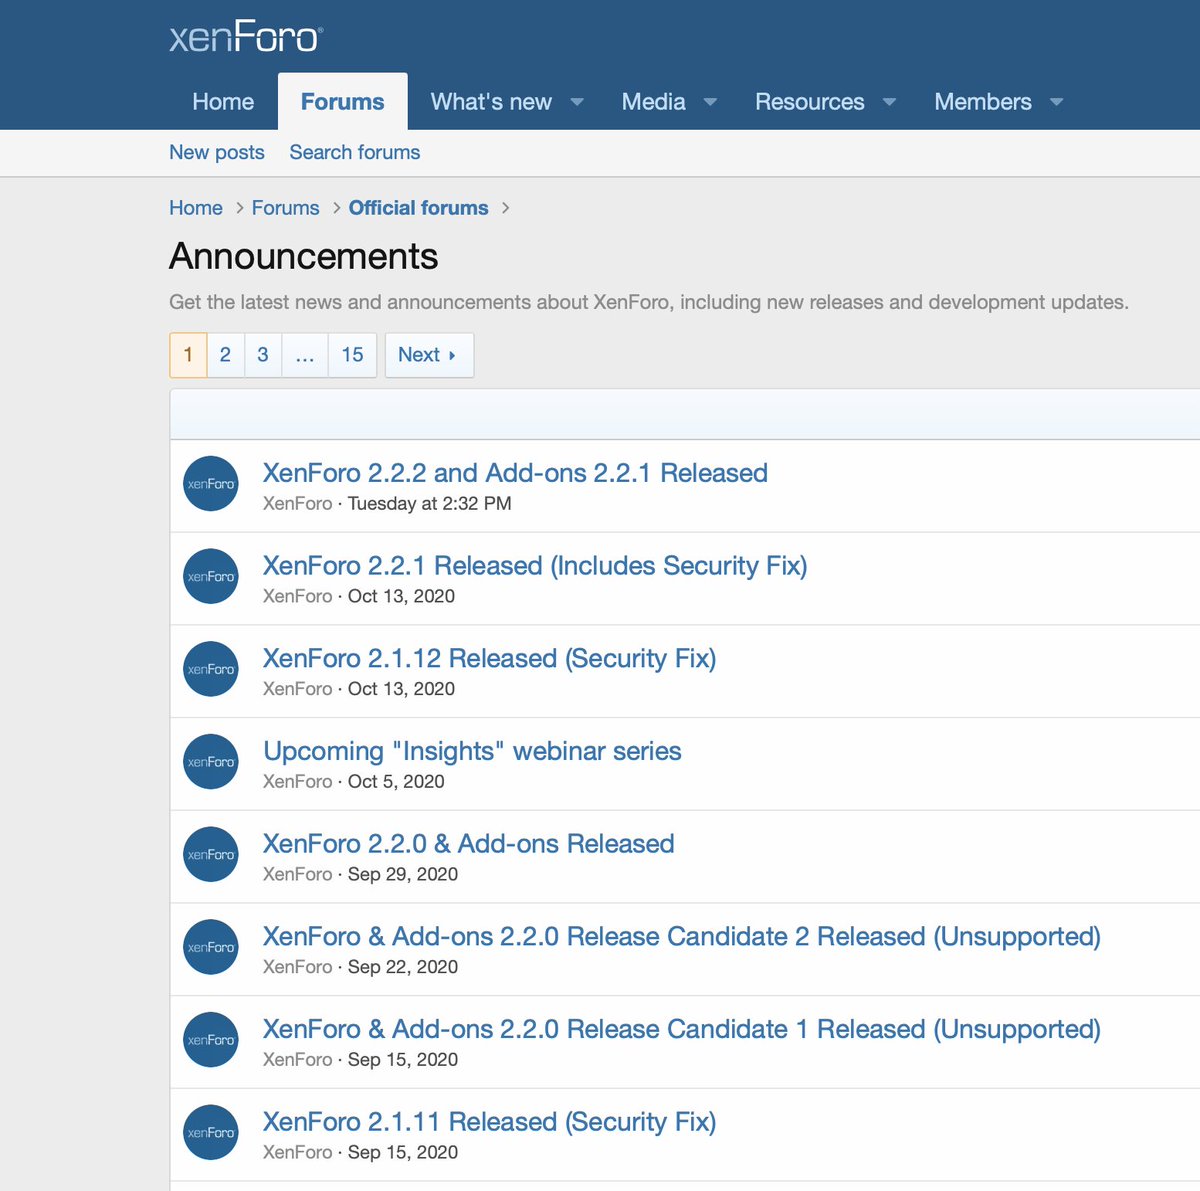The width and height of the screenshot is (1200, 1191).
Task: Click XenForo author under Release Candidate 2 thread
Action: tap(297, 967)
